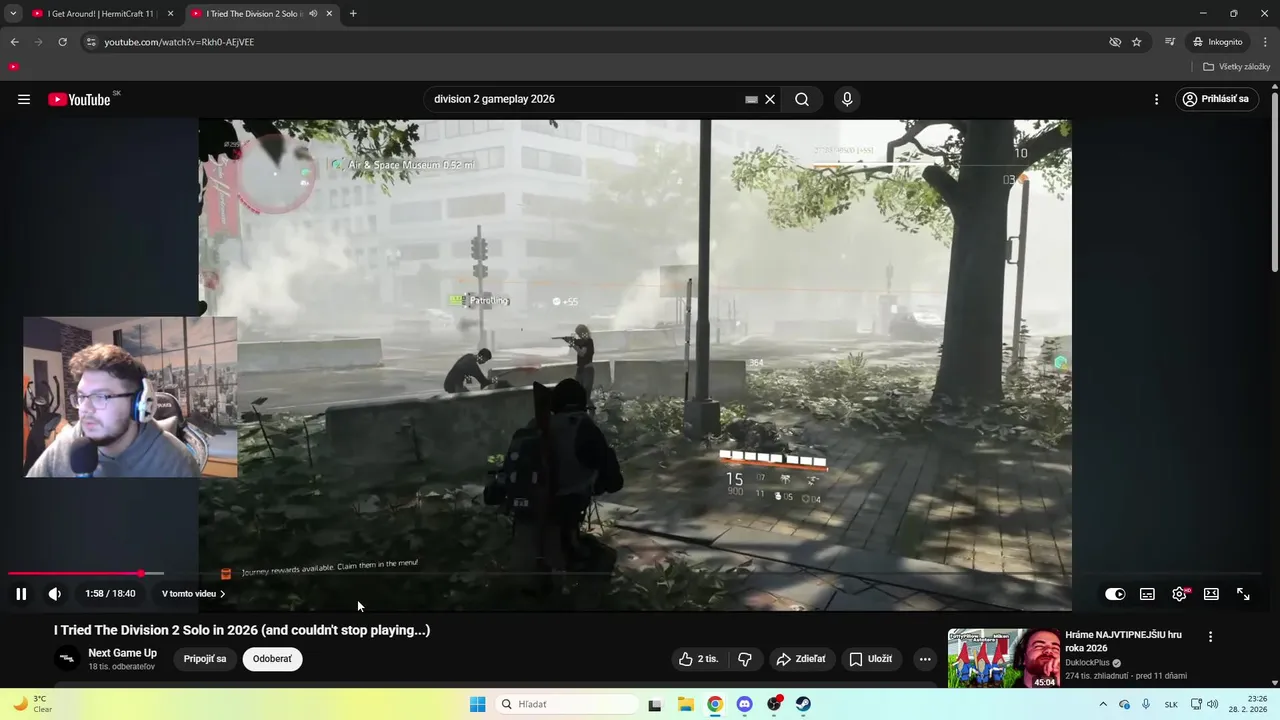Image resolution: width=1280 pixels, height=720 pixels.
Task: Open Chrome three-dot menu
Action: [1266, 42]
